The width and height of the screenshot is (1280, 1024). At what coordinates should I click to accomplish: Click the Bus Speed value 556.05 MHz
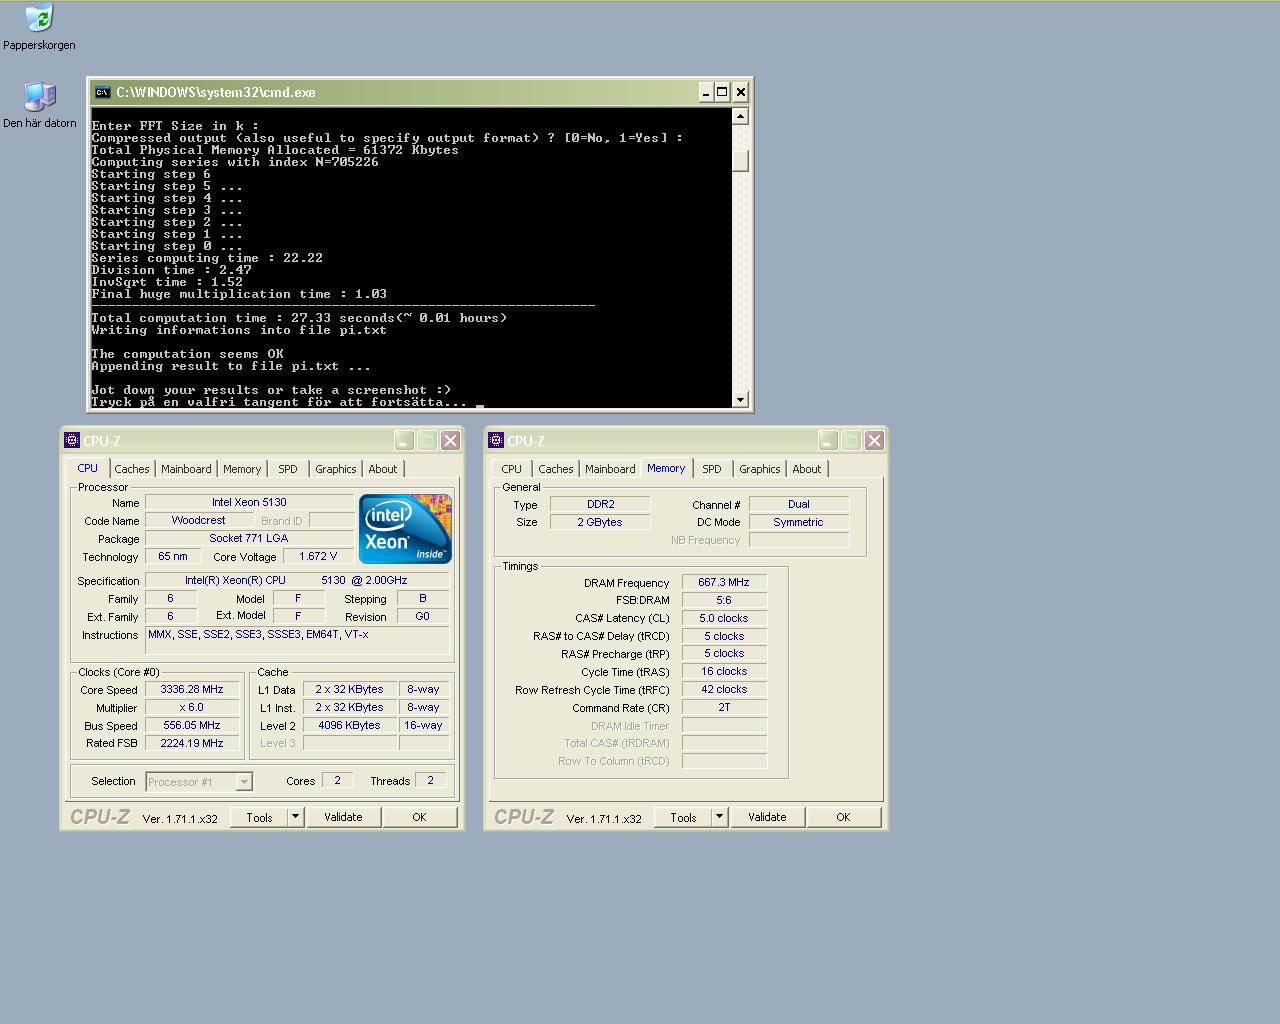192,725
